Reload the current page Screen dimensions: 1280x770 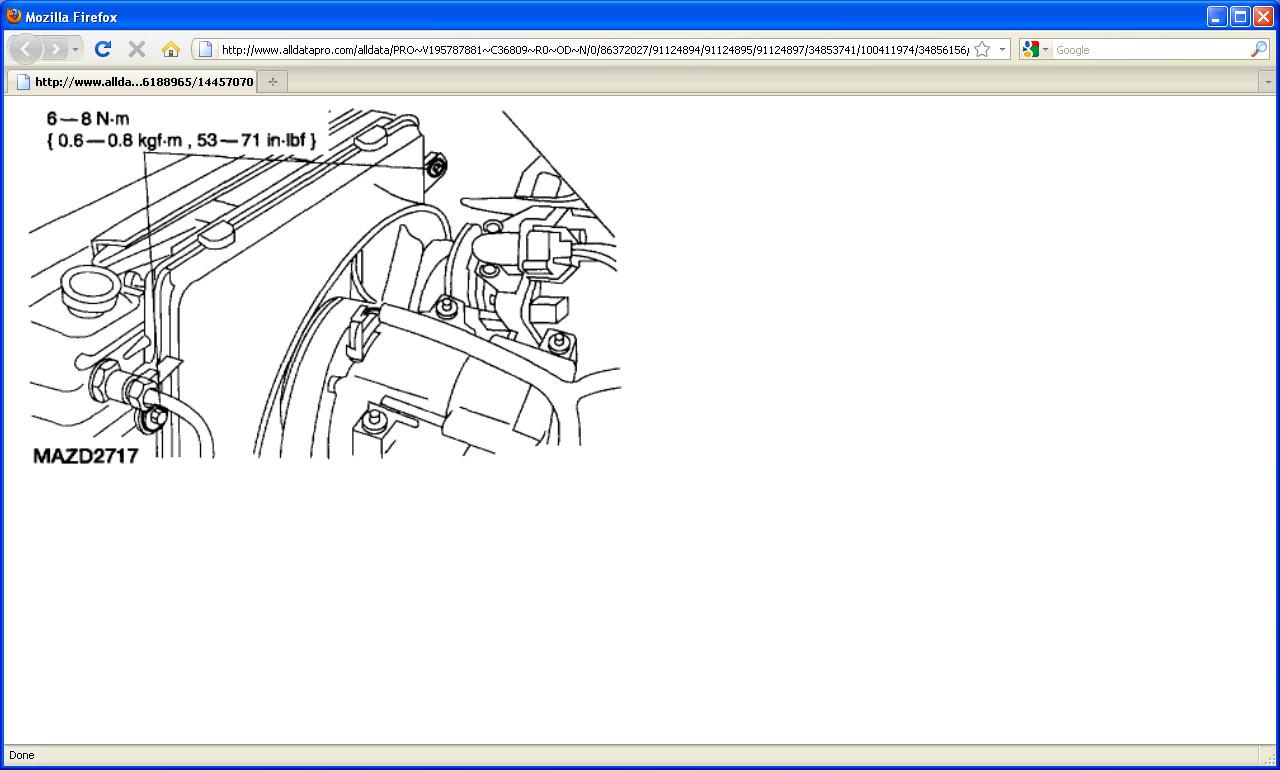pyautogui.click(x=102, y=49)
